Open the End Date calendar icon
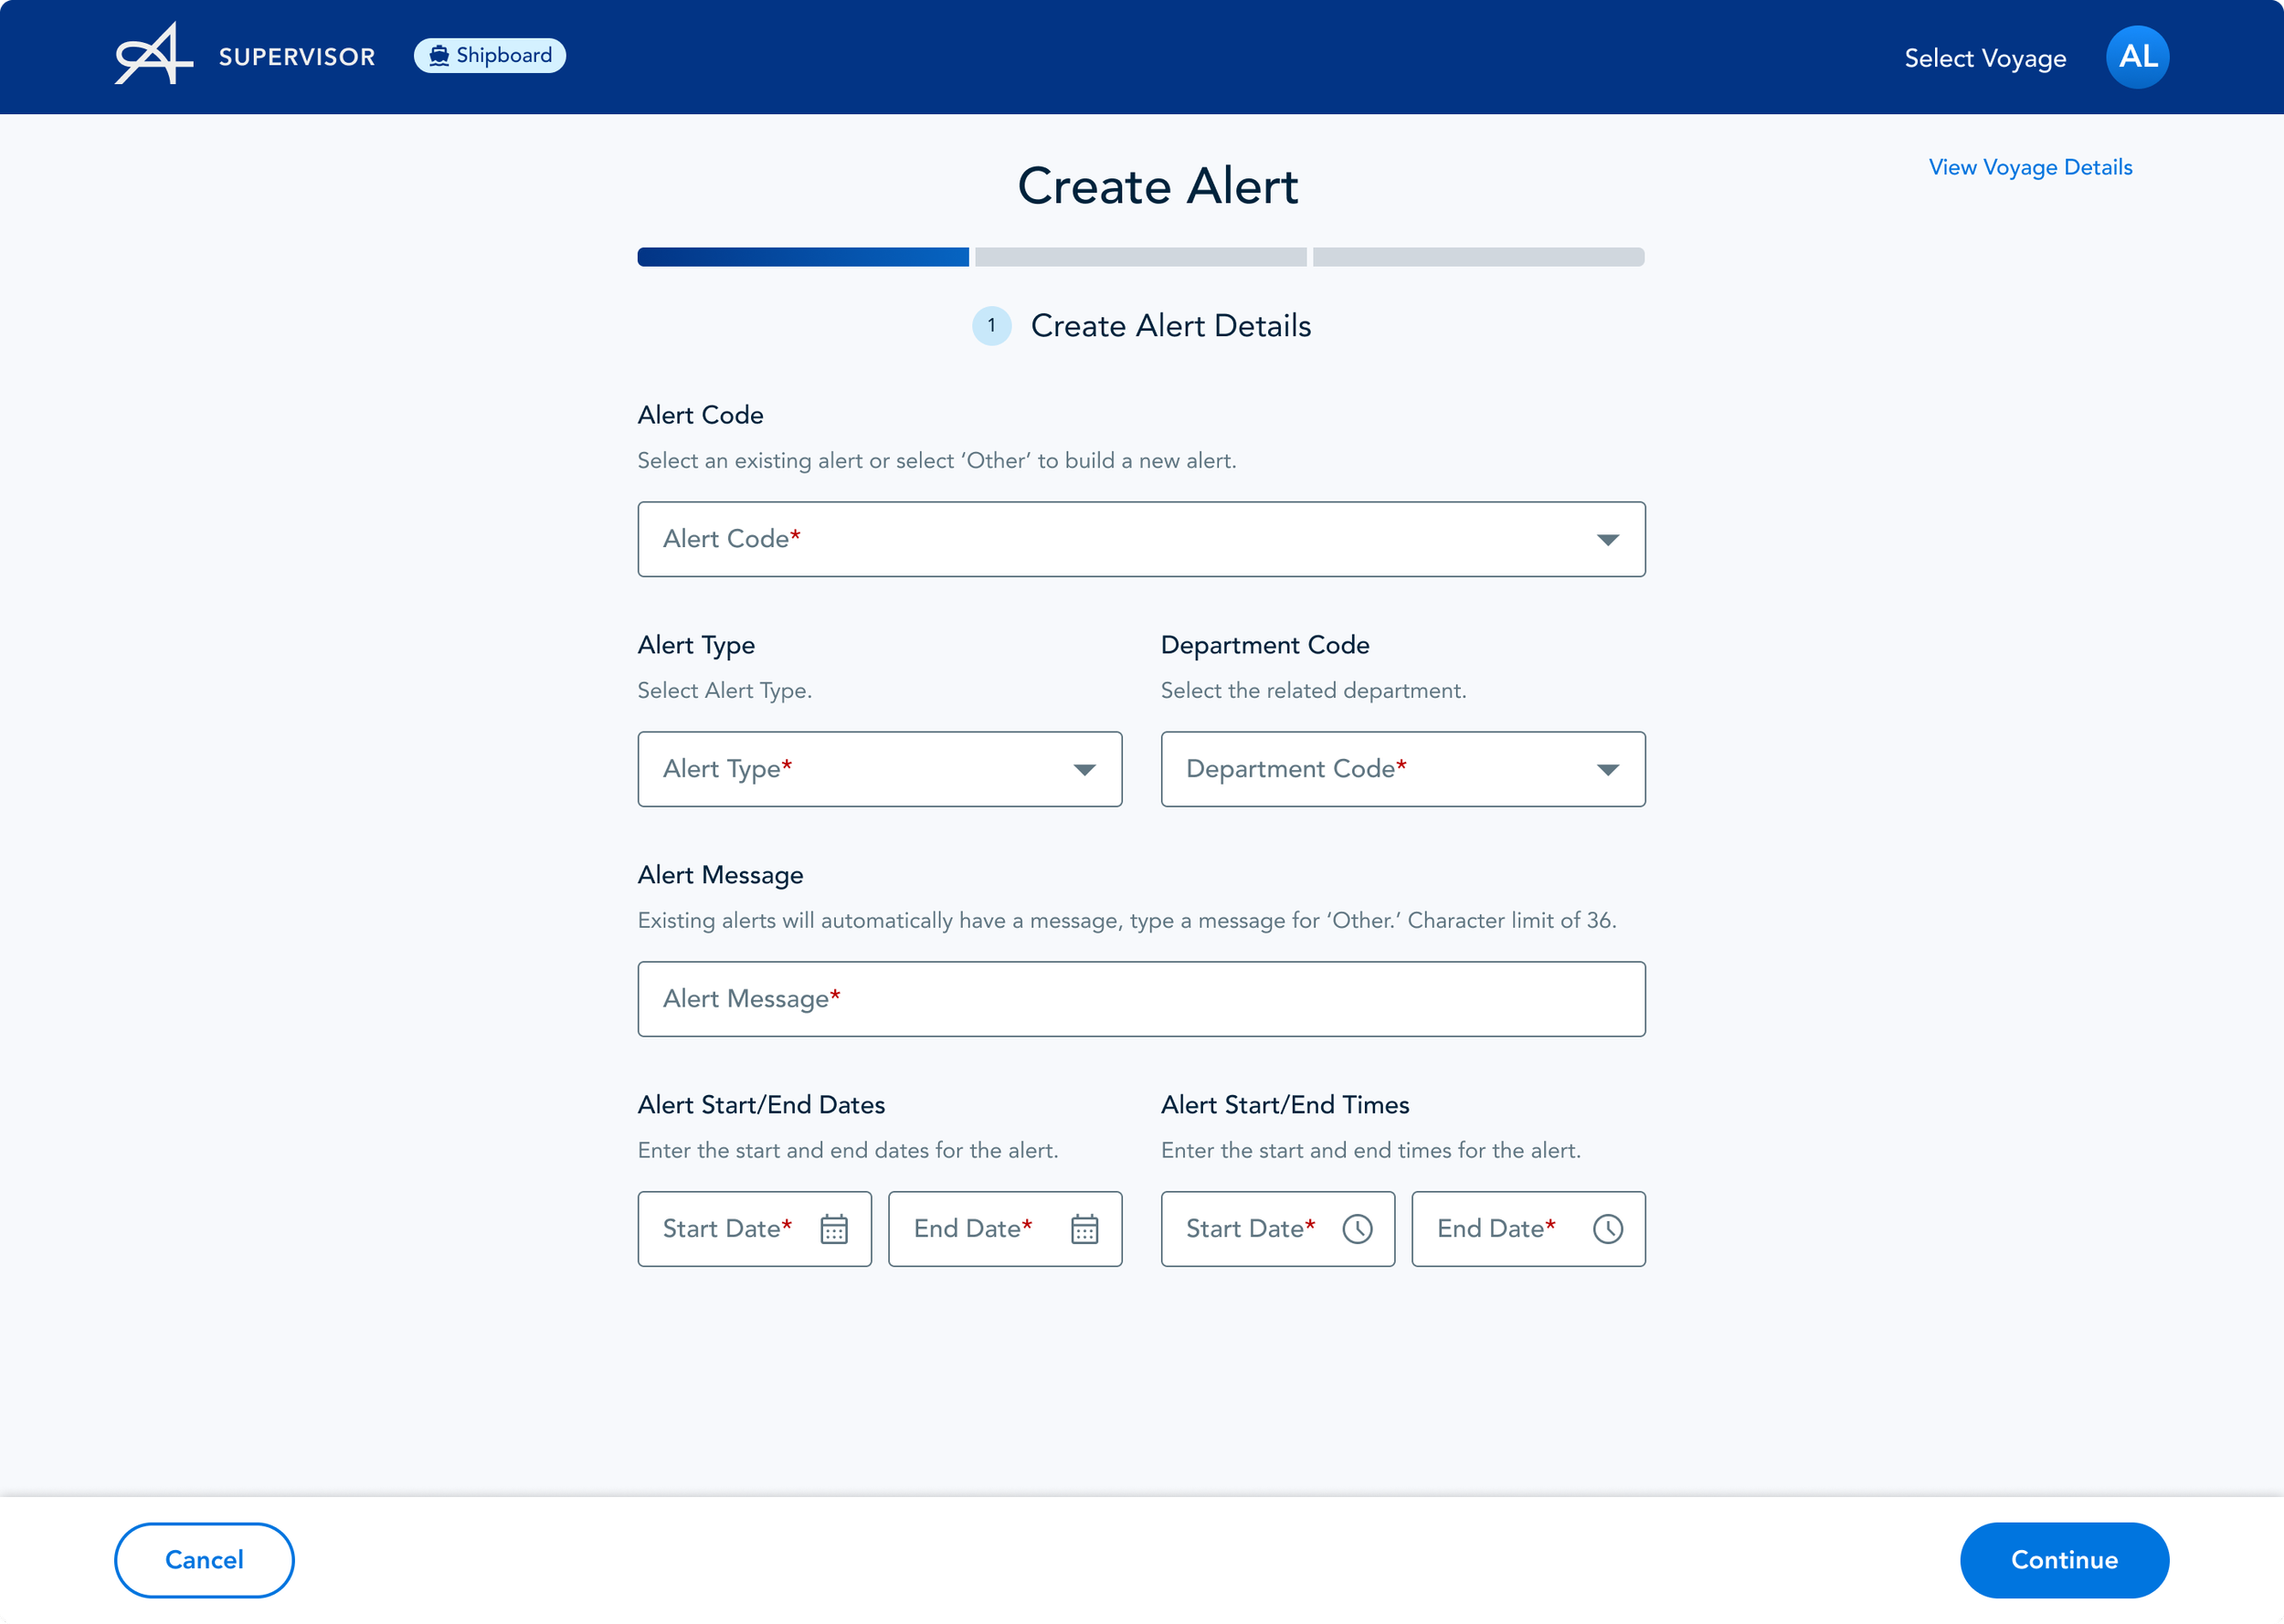 (x=1084, y=1228)
